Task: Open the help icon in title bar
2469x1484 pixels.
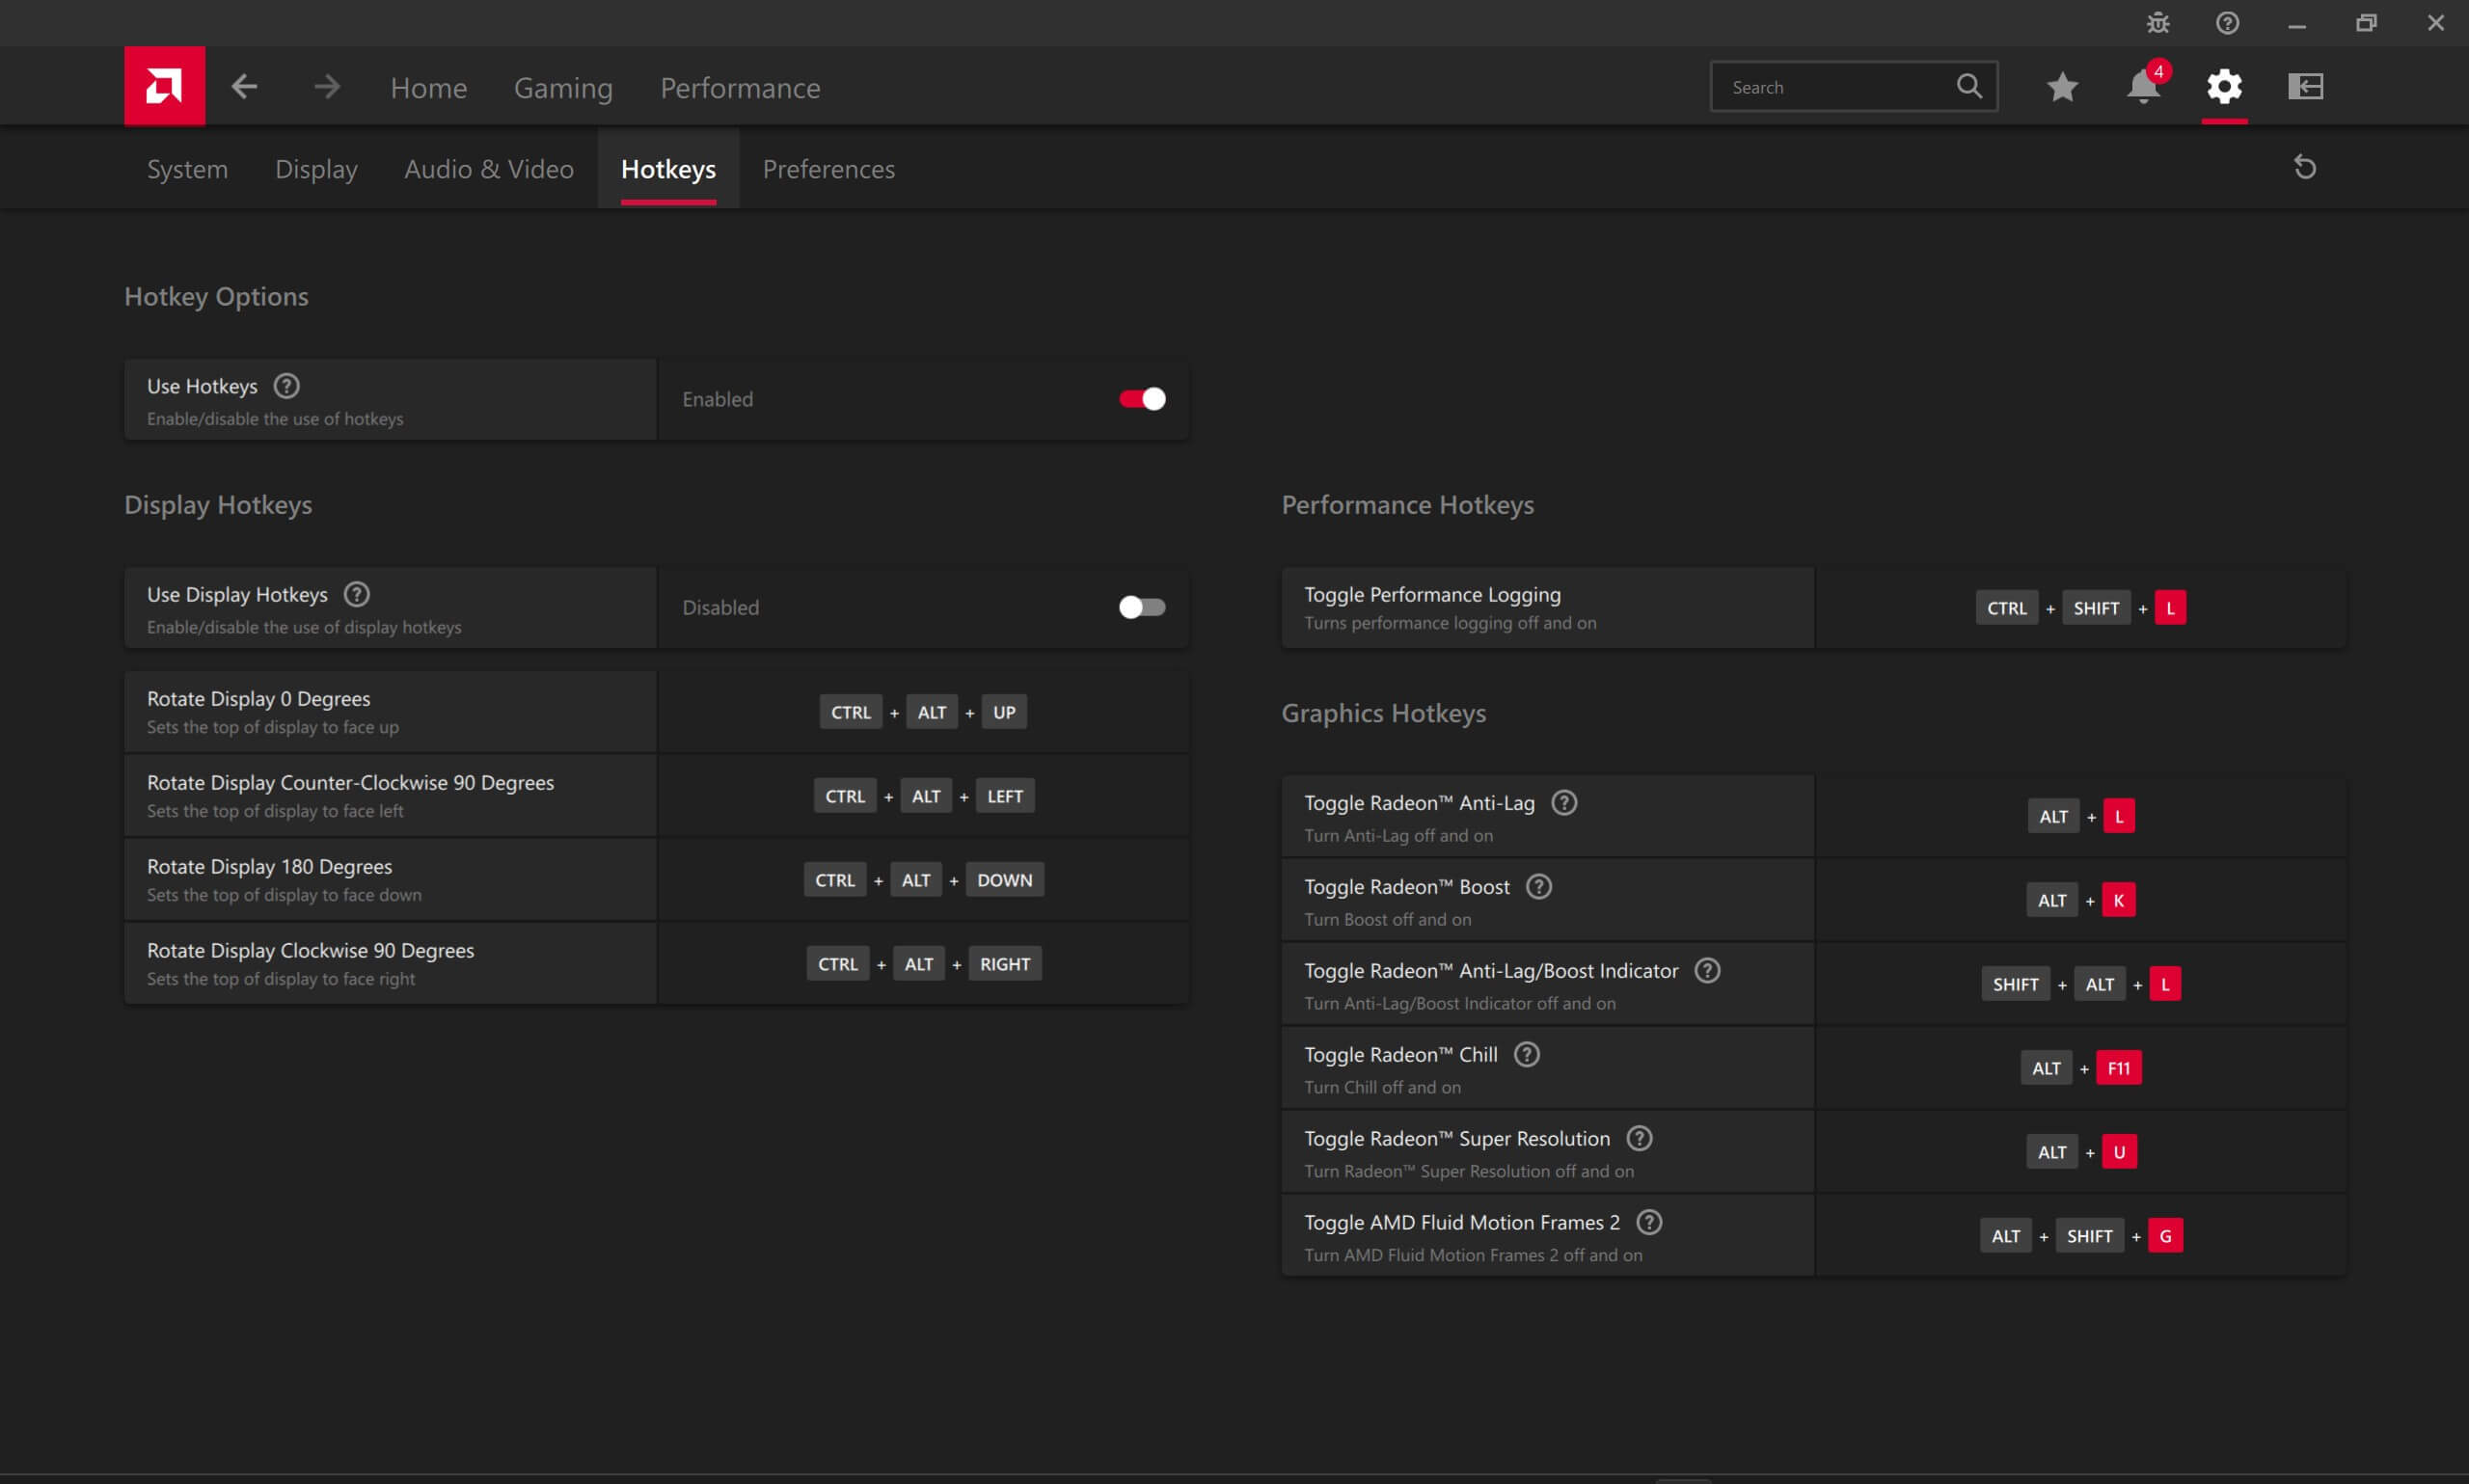Action: pos(2227,22)
